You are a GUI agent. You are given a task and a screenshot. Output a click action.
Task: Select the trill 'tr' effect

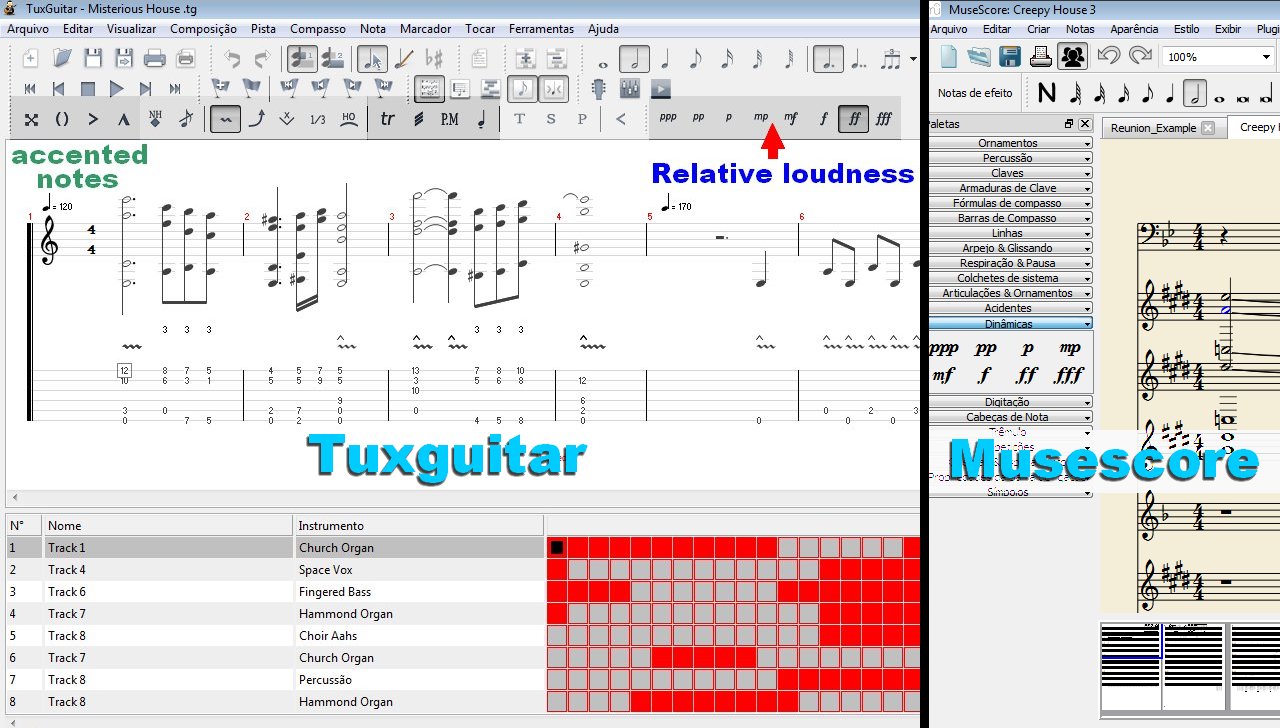point(387,119)
